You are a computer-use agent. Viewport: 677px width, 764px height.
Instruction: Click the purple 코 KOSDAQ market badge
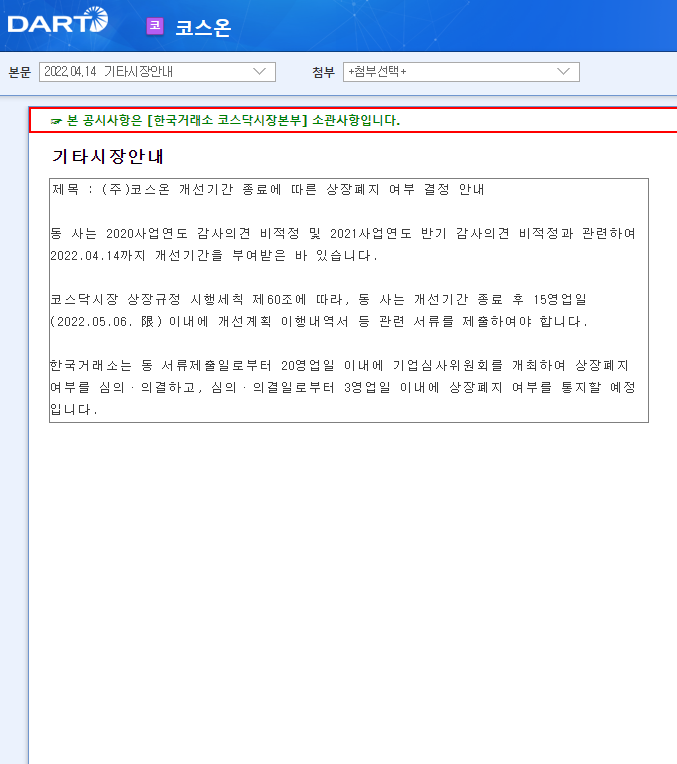pyautogui.click(x=155, y=26)
